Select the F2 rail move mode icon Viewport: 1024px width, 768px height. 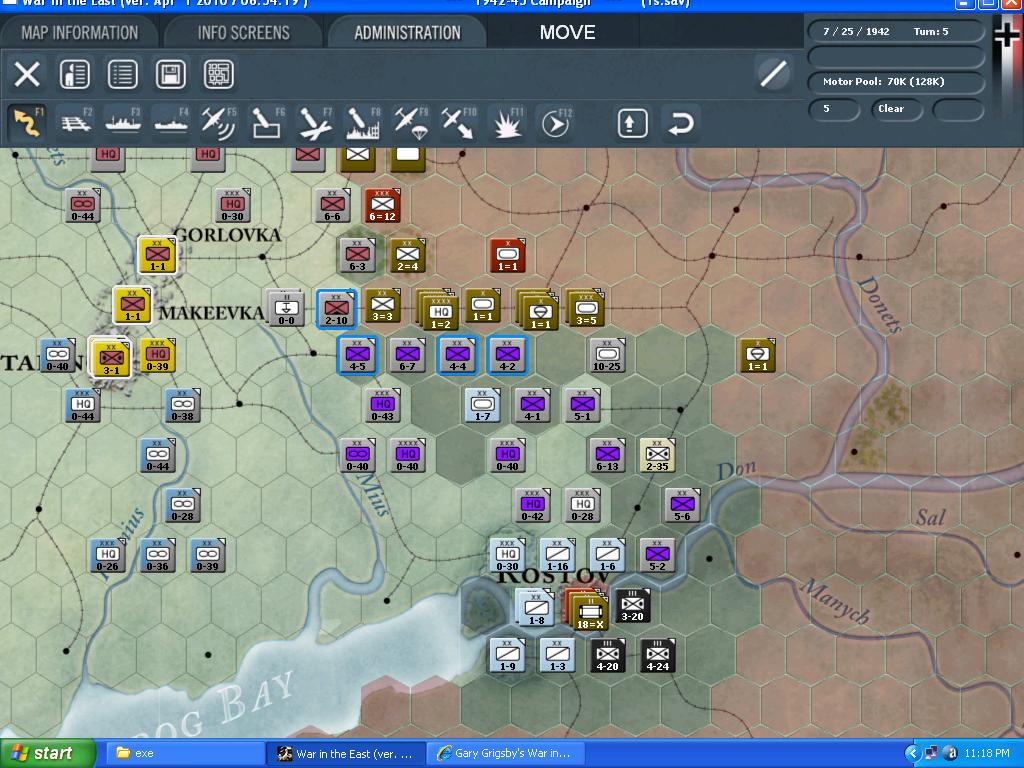tap(75, 123)
